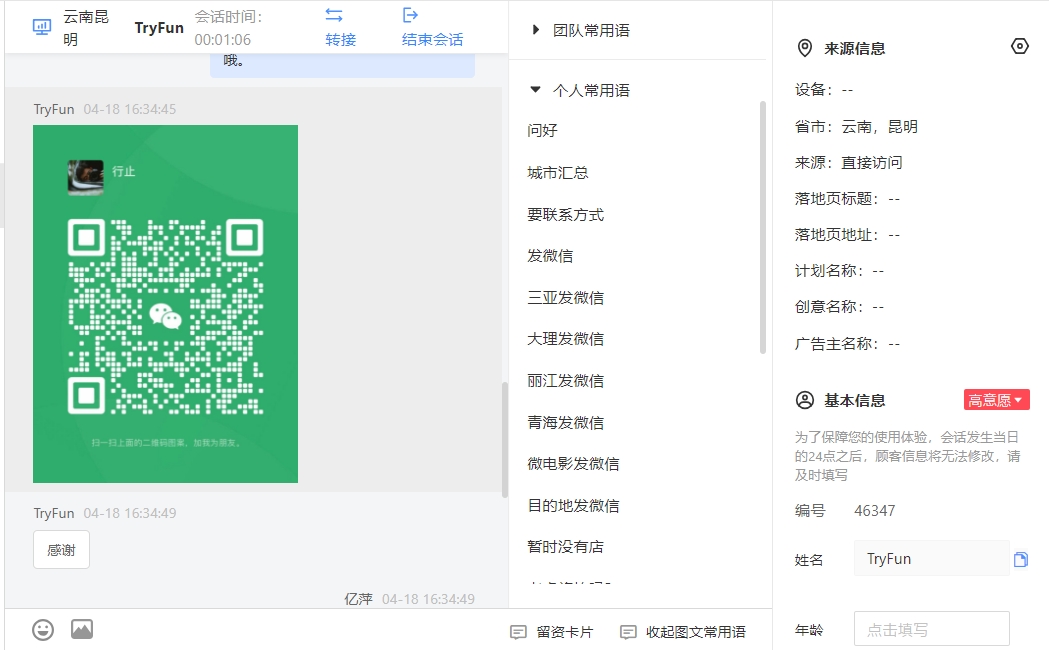The height and width of the screenshot is (650, 1049).
Task: Open the 高意愿 intent dropdown
Action: pyautogui.click(x=996, y=400)
